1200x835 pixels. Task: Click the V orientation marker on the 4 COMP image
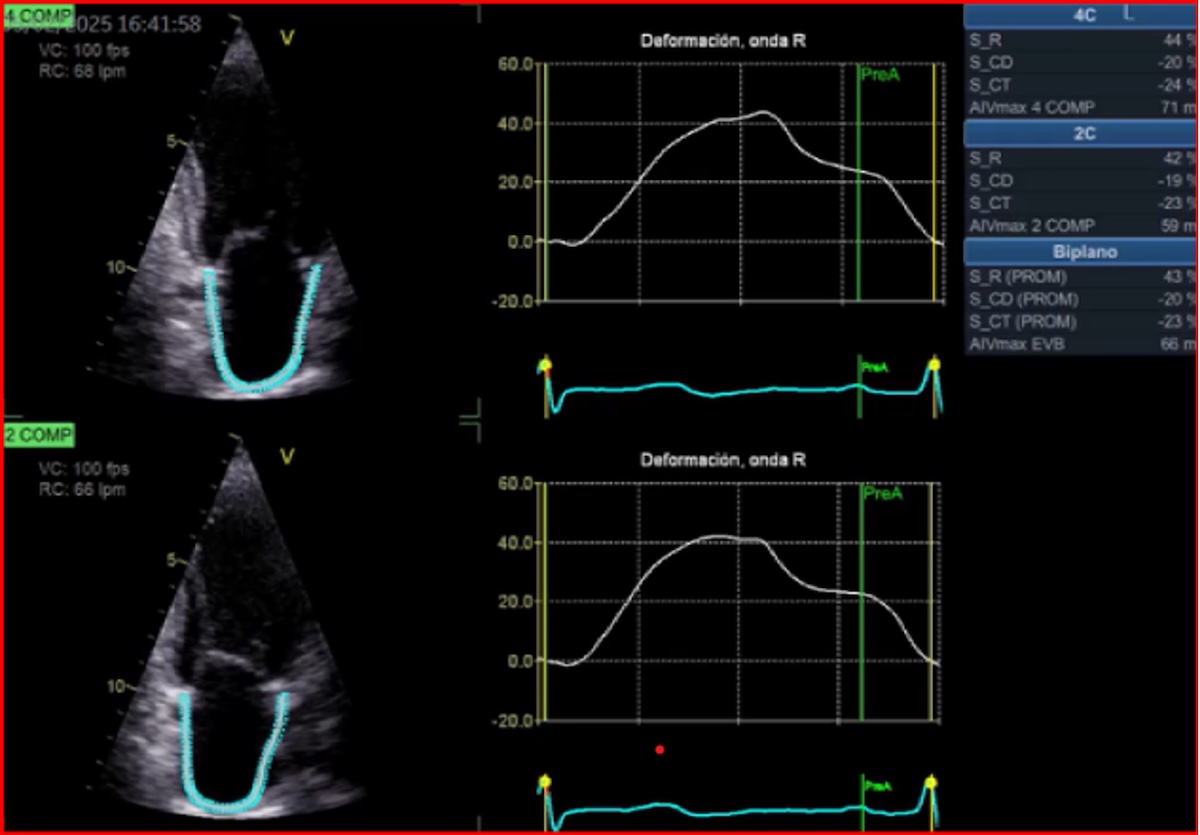point(287,37)
